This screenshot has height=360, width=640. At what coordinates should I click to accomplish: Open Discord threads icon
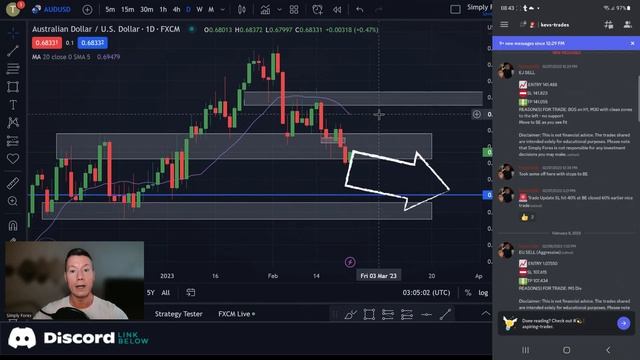(x=609, y=25)
